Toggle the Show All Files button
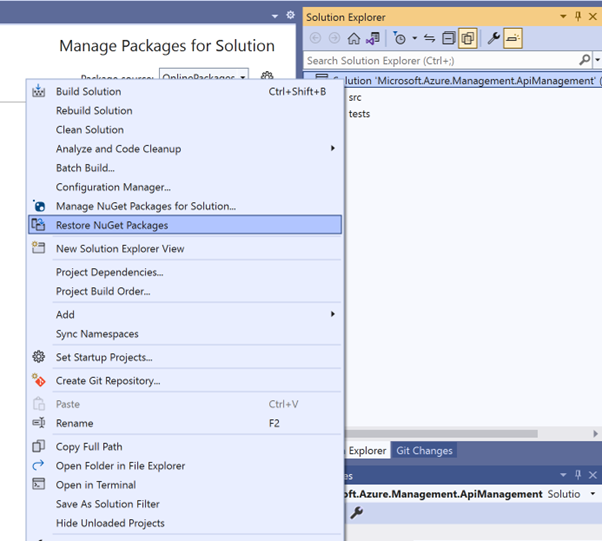Viewport: 602px width, 541px height. tap(468, 38)
